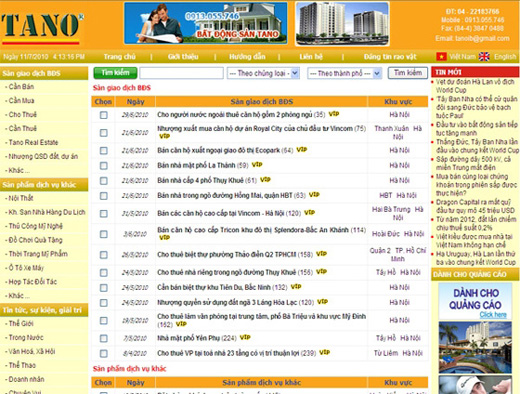The image size is (520, 394).
Task: Open the Theo thành phố dropdown
Action: click(344, 73)
